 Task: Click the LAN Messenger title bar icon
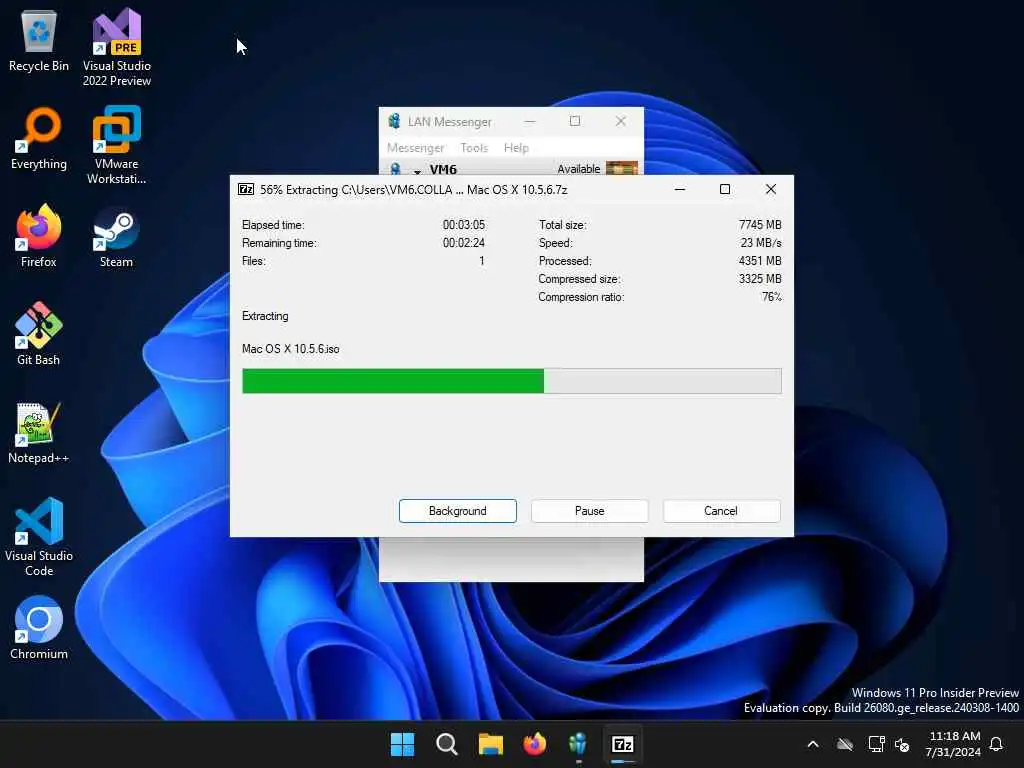[x=394, y=121]
